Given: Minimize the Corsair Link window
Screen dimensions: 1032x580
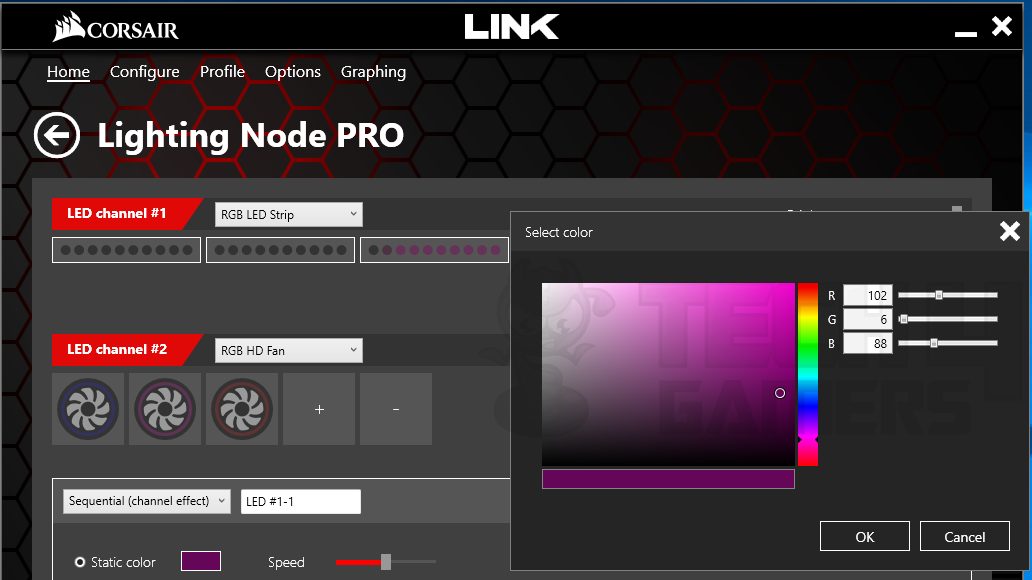Looking at the screenshot, I should pyautogui.click(x=966, y=34).
